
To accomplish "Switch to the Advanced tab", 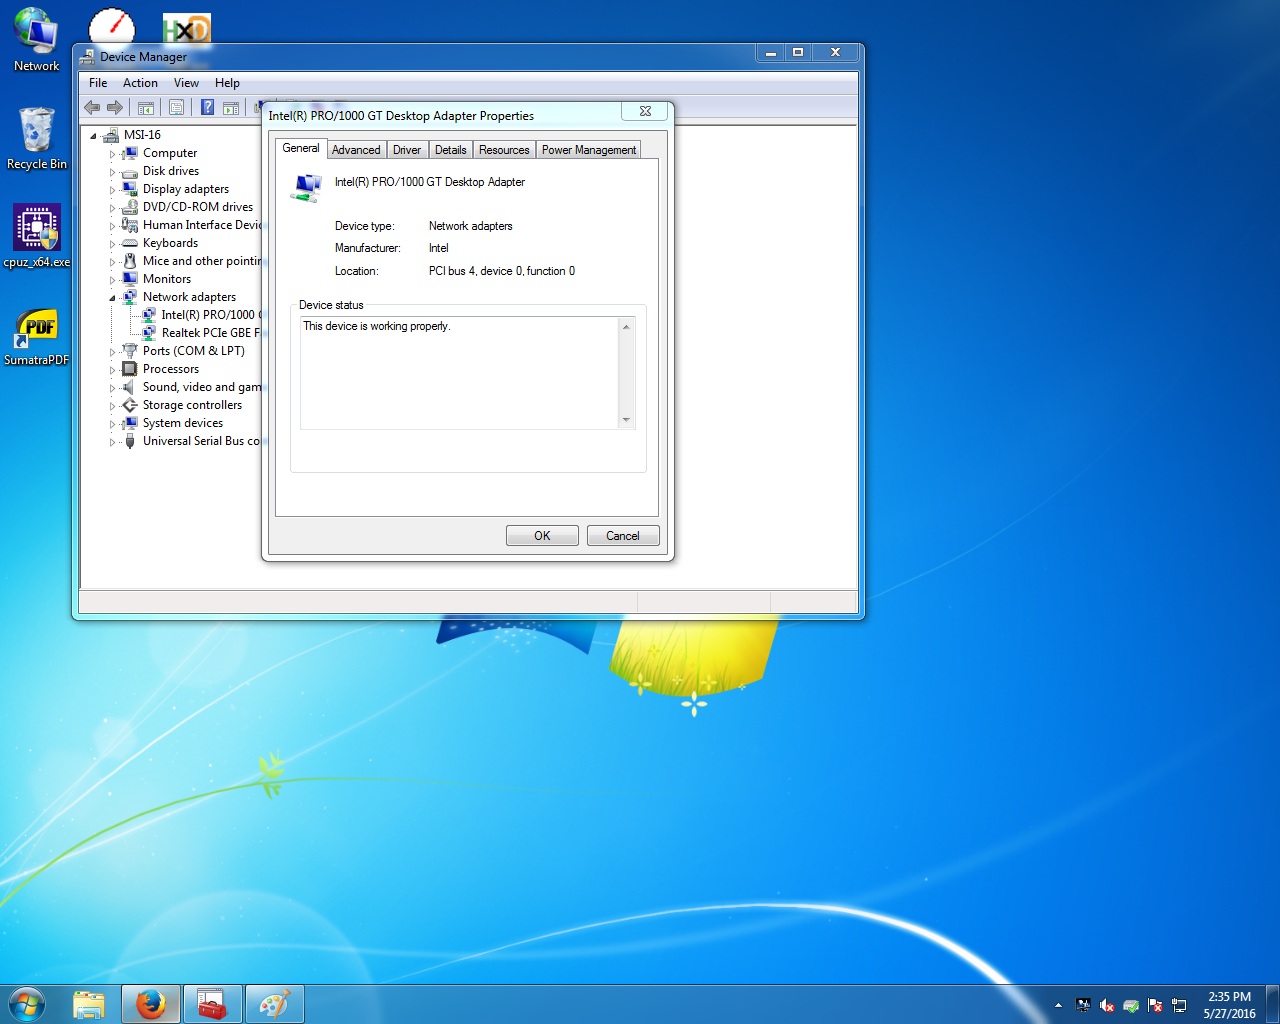I will pos(356,150).
